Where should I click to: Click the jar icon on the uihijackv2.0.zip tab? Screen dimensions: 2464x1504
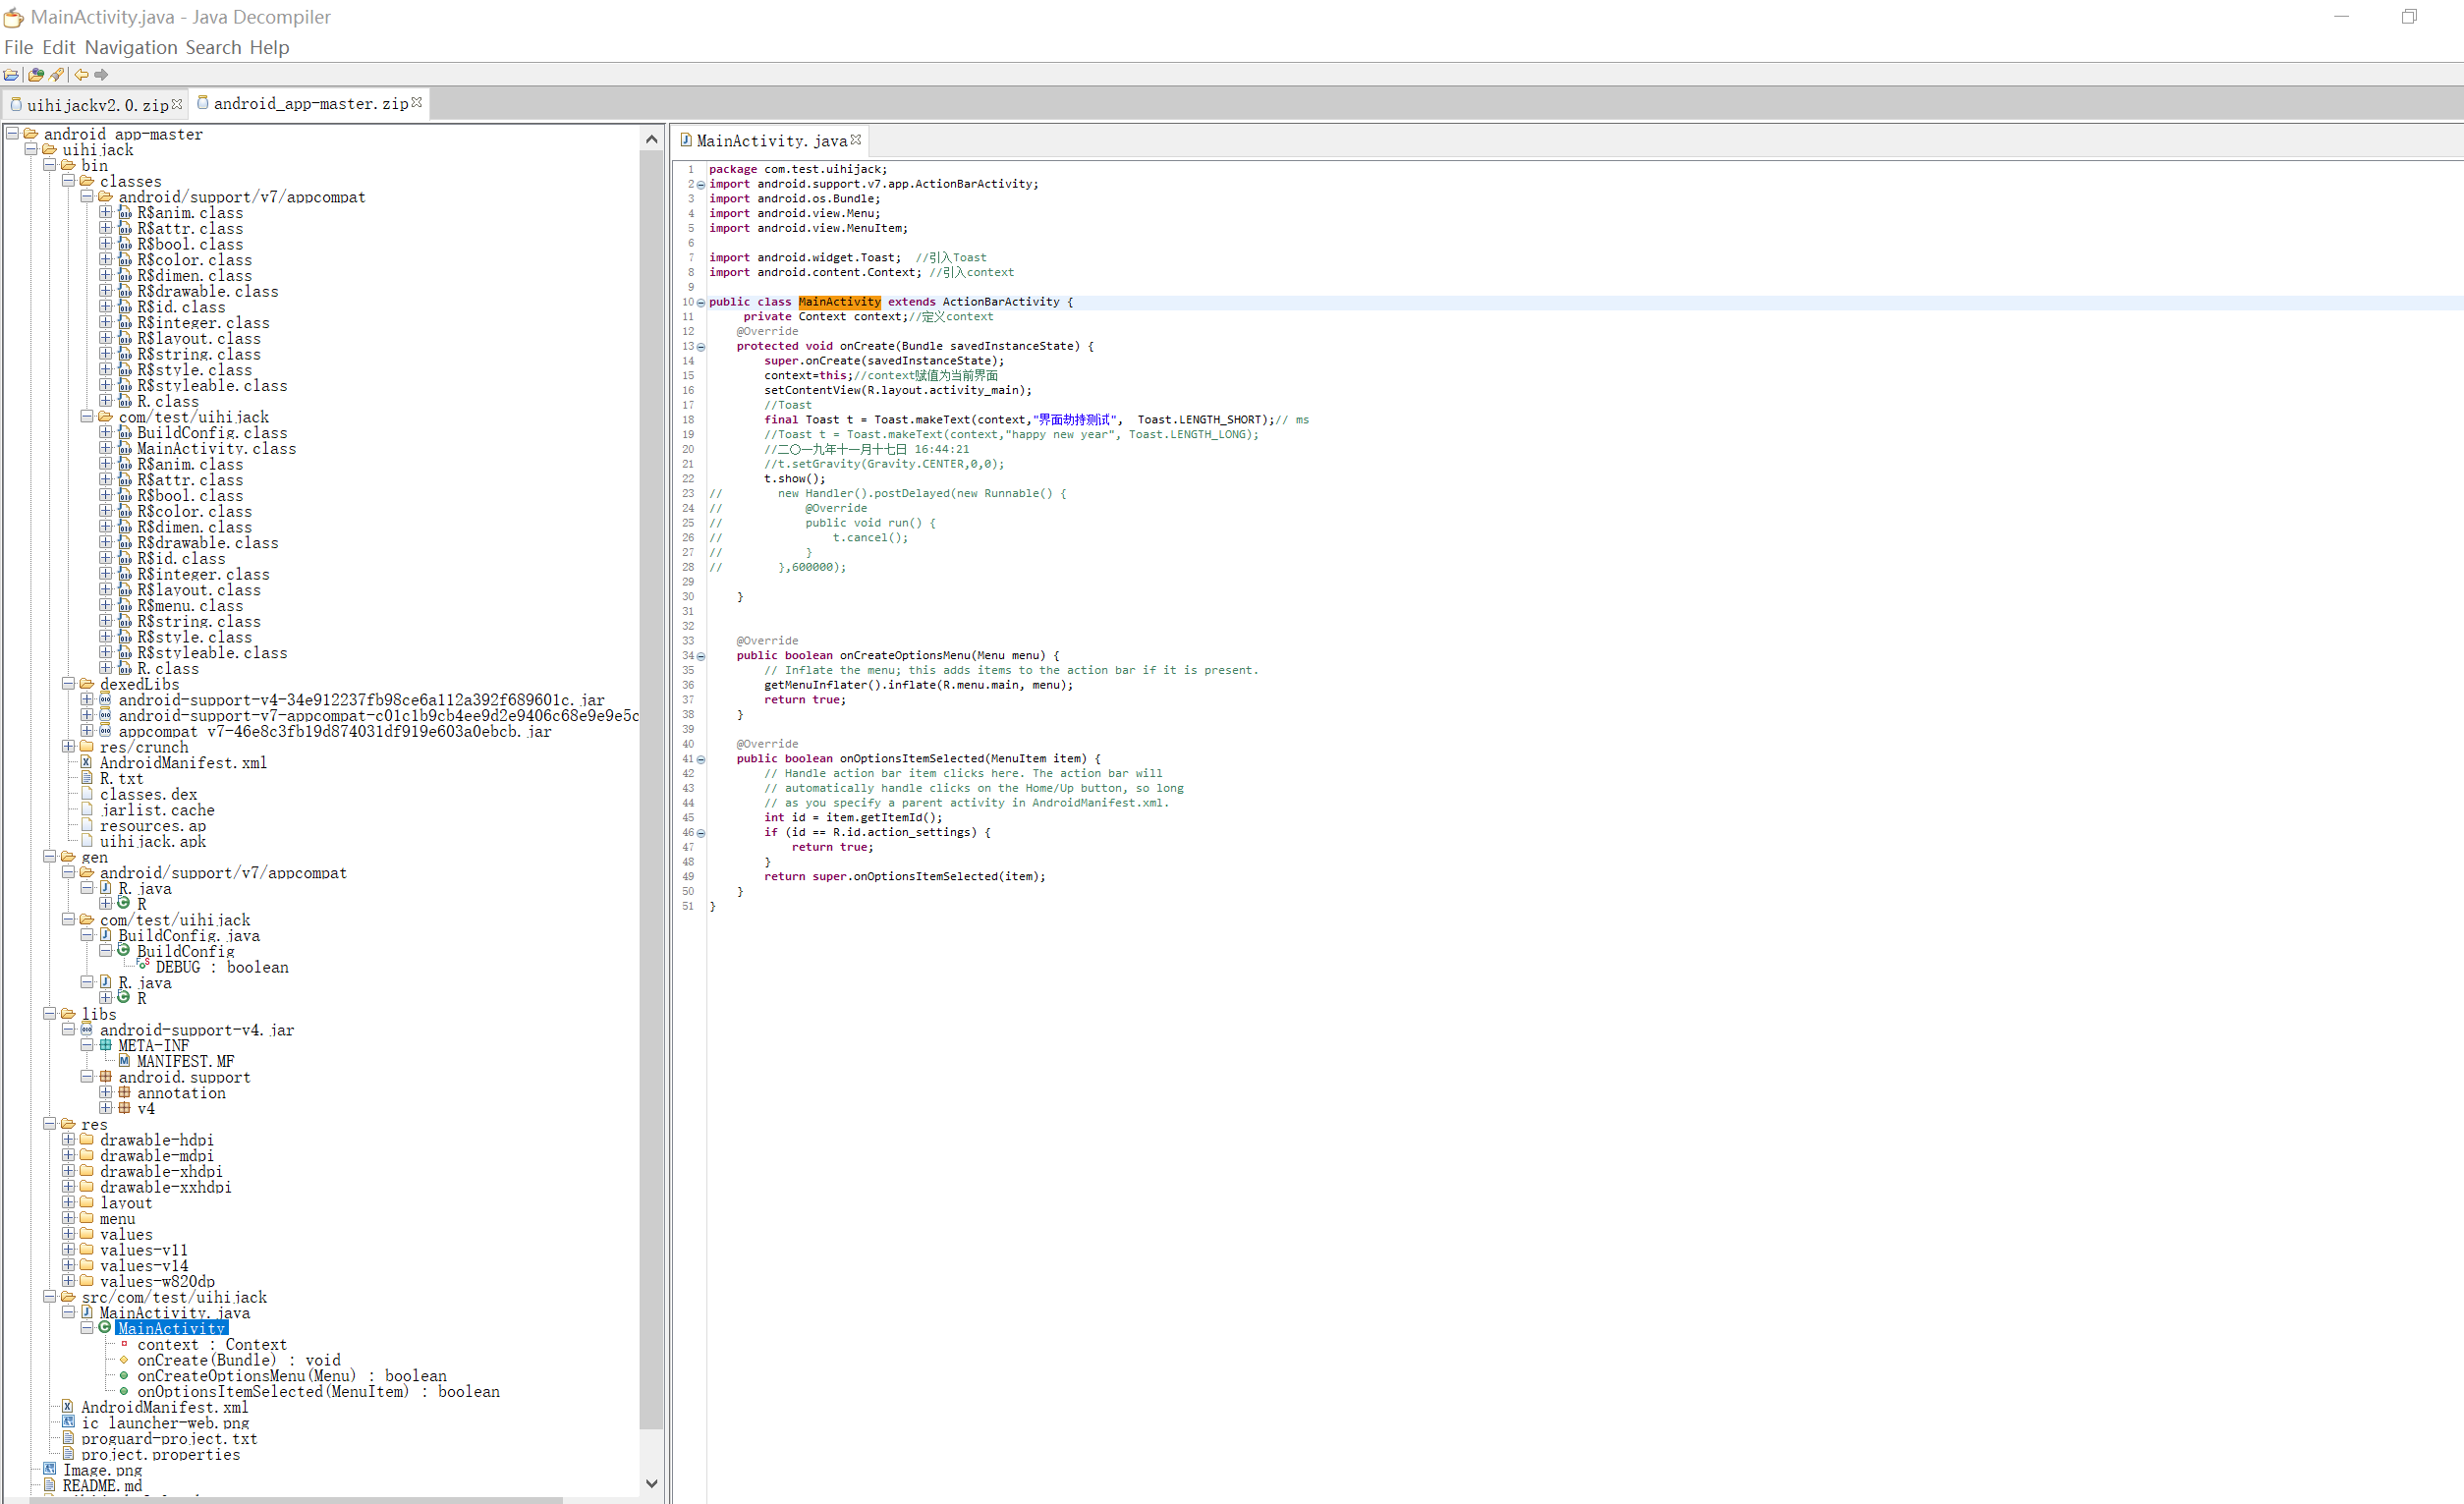click(15, 104)
